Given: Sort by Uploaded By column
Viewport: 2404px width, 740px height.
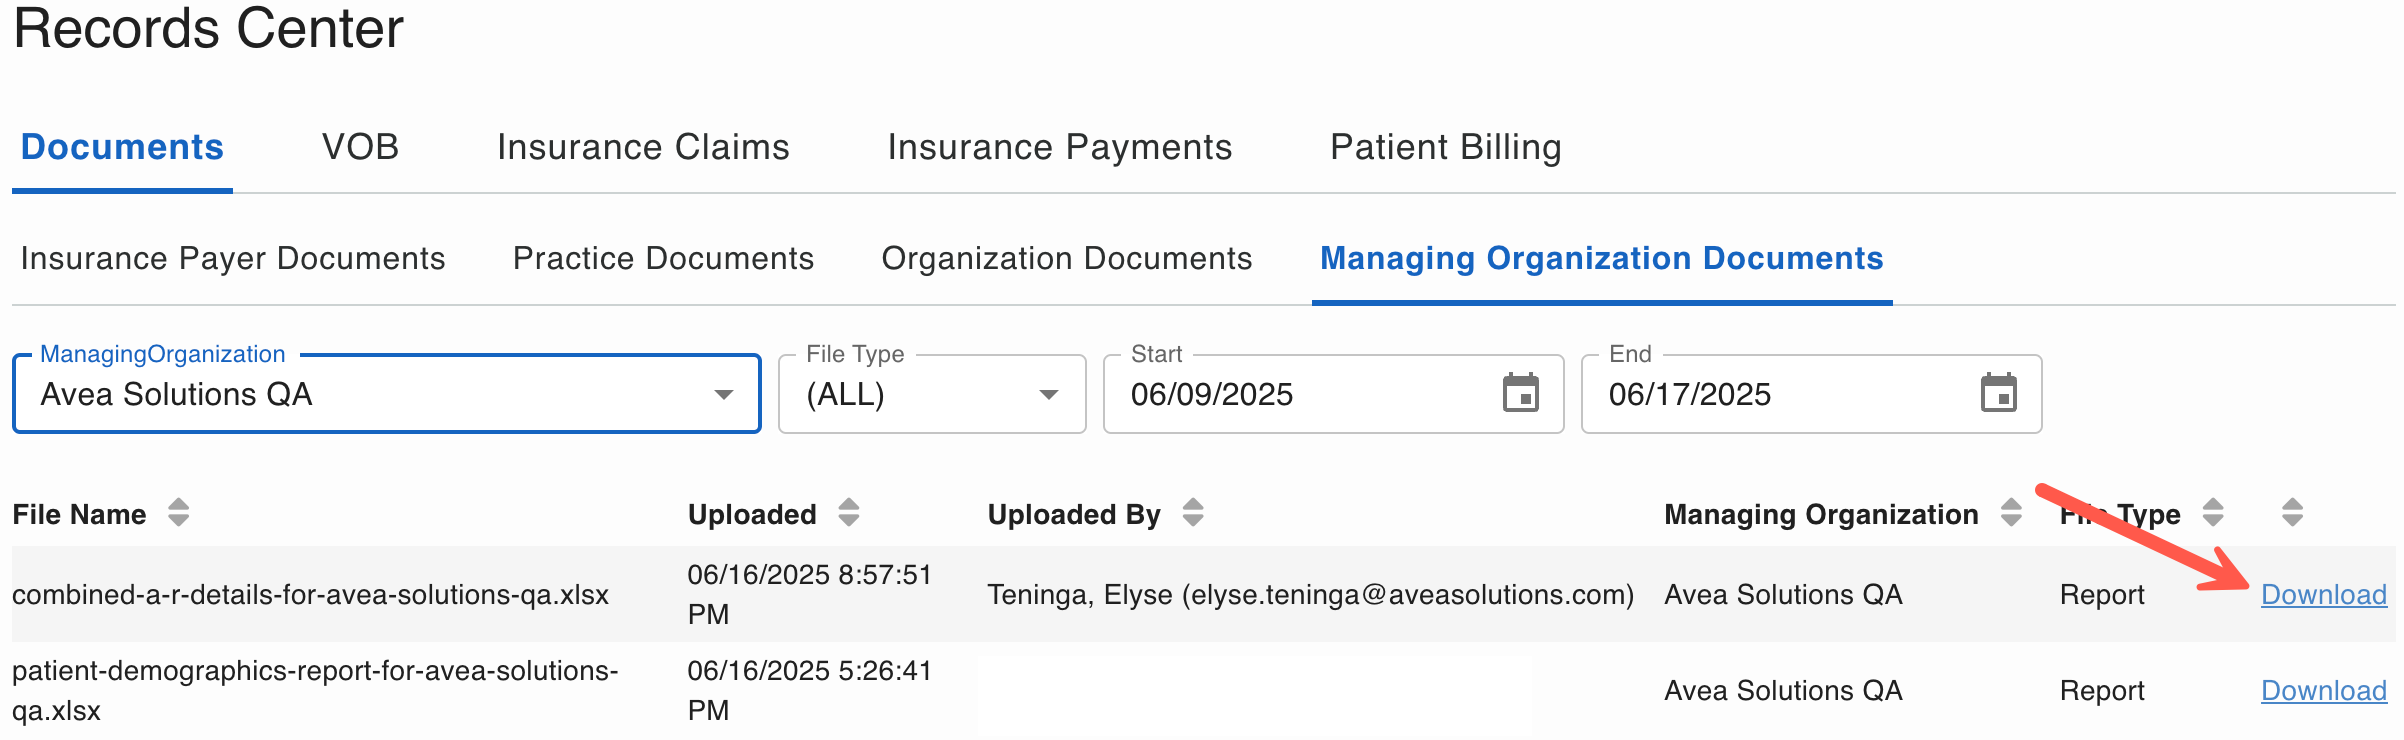Looking at the screenshot, I should tap(1192, 513).
